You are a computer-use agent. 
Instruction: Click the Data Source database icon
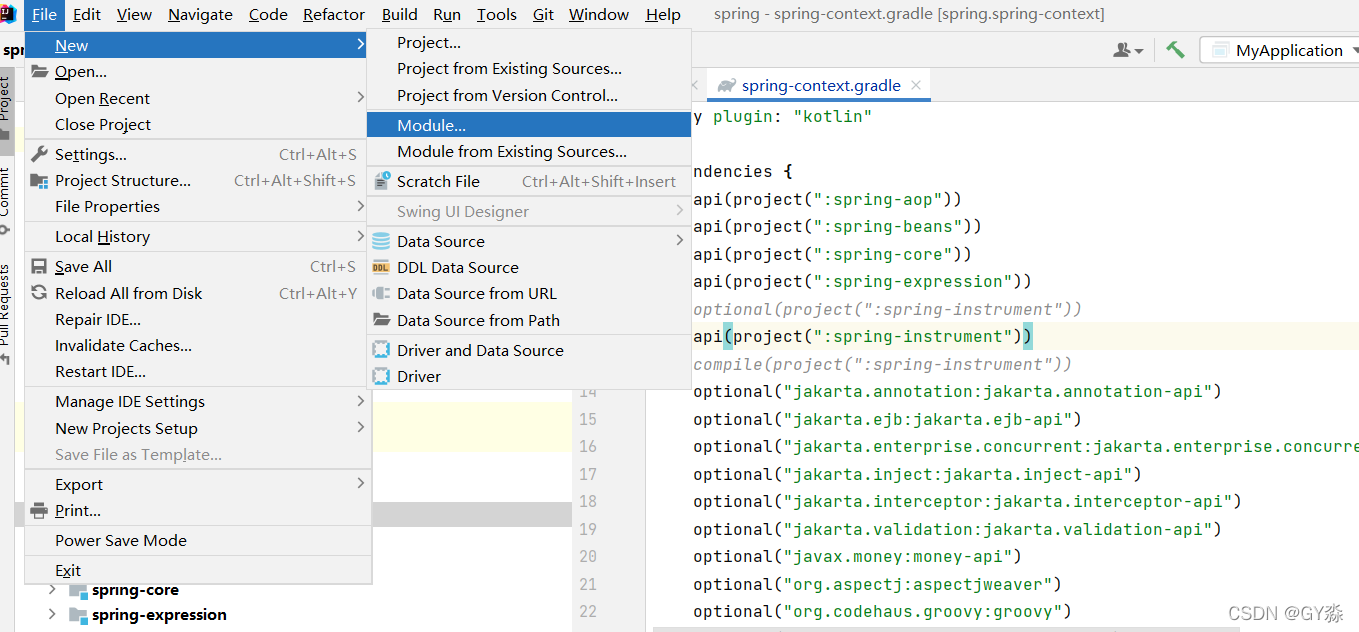coord(381,241)
